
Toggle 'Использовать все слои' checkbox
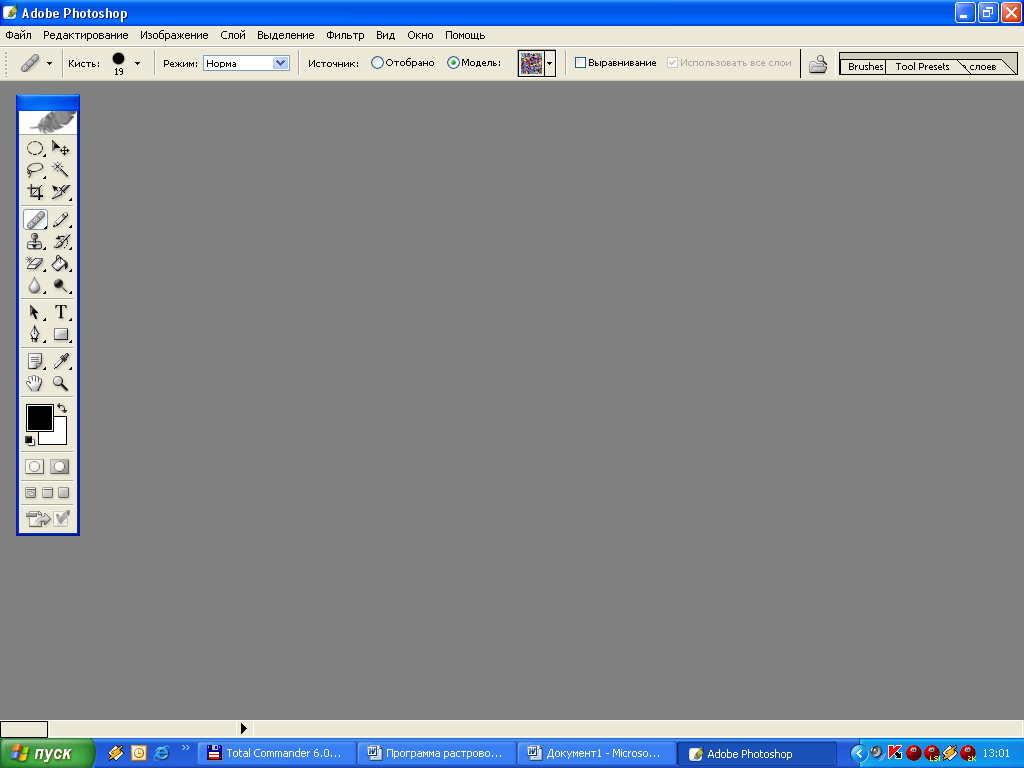tap(672, 63)
